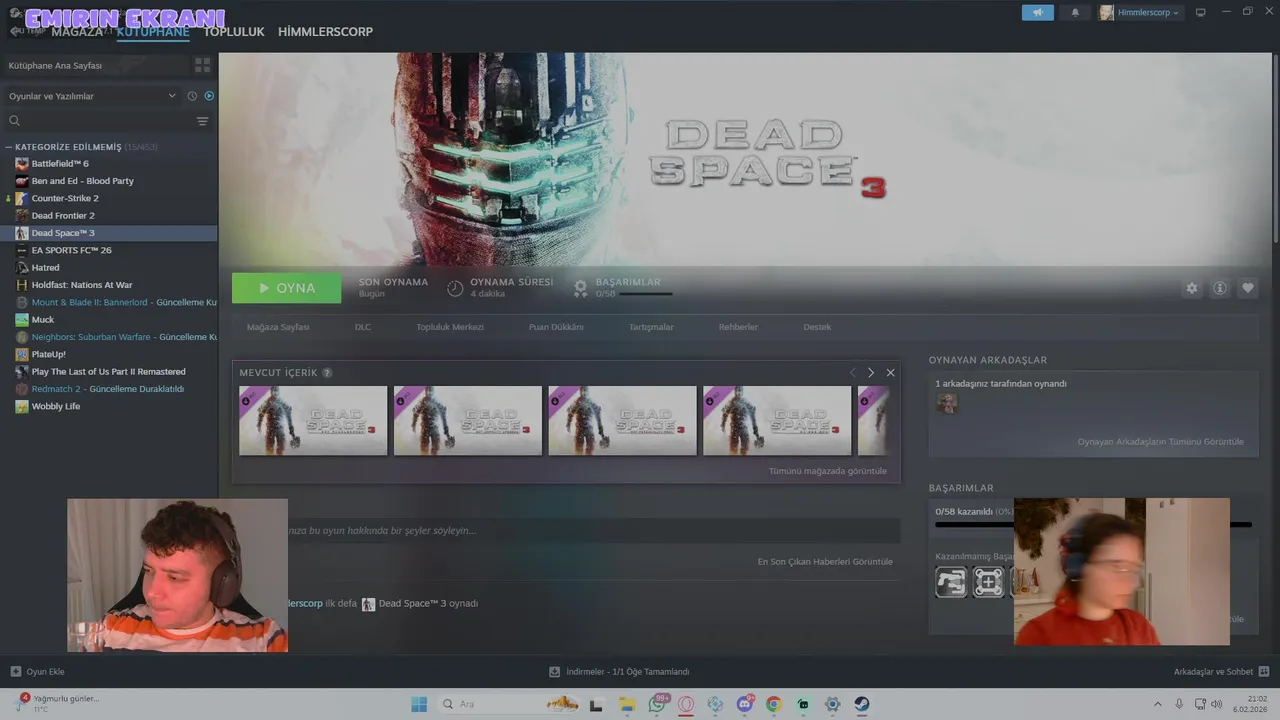Image resolution: width=1280 pixels, height=720 pixels.
Task: Click the announcements megaphone button
Action: [1038, 12]
